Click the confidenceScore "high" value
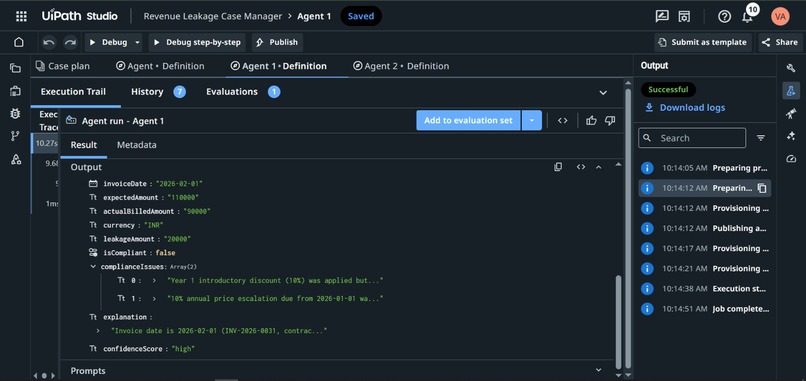 (183, 349)
